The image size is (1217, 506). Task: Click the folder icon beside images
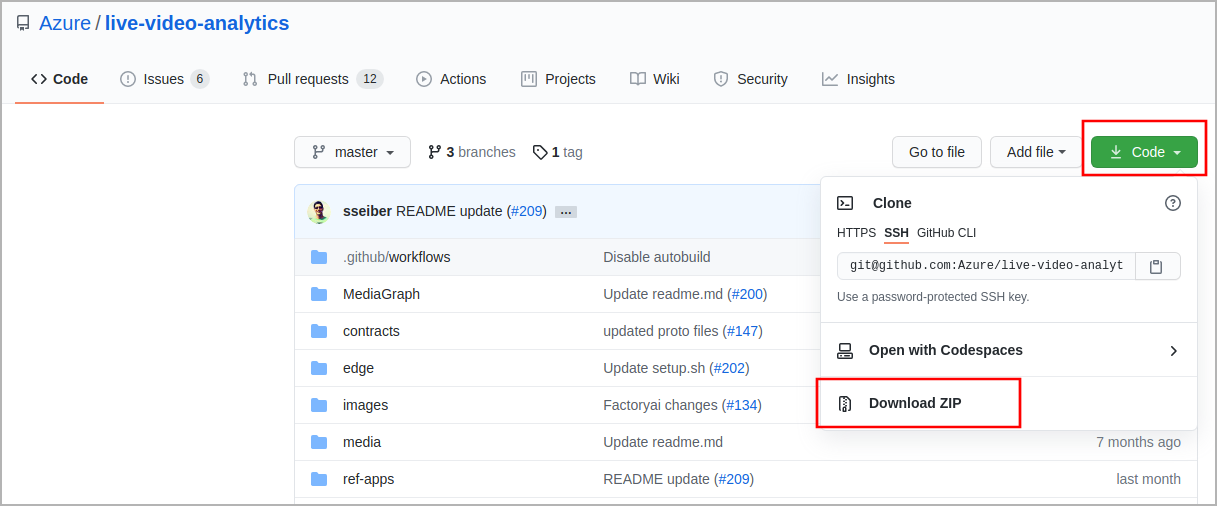point(319,405)
